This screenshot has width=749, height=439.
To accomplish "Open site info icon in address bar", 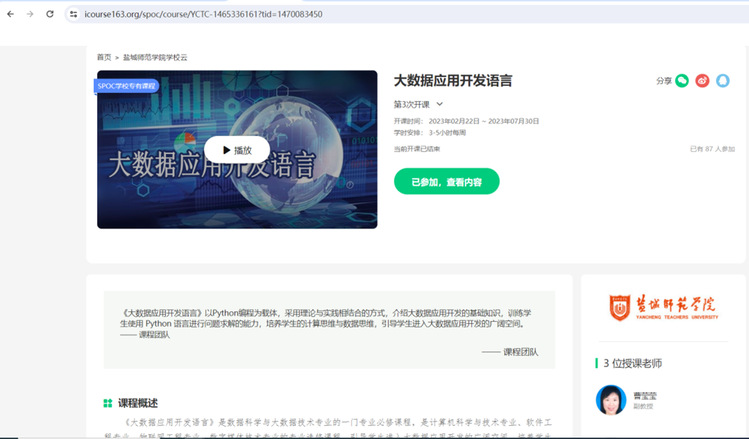I will coord(73,15).
